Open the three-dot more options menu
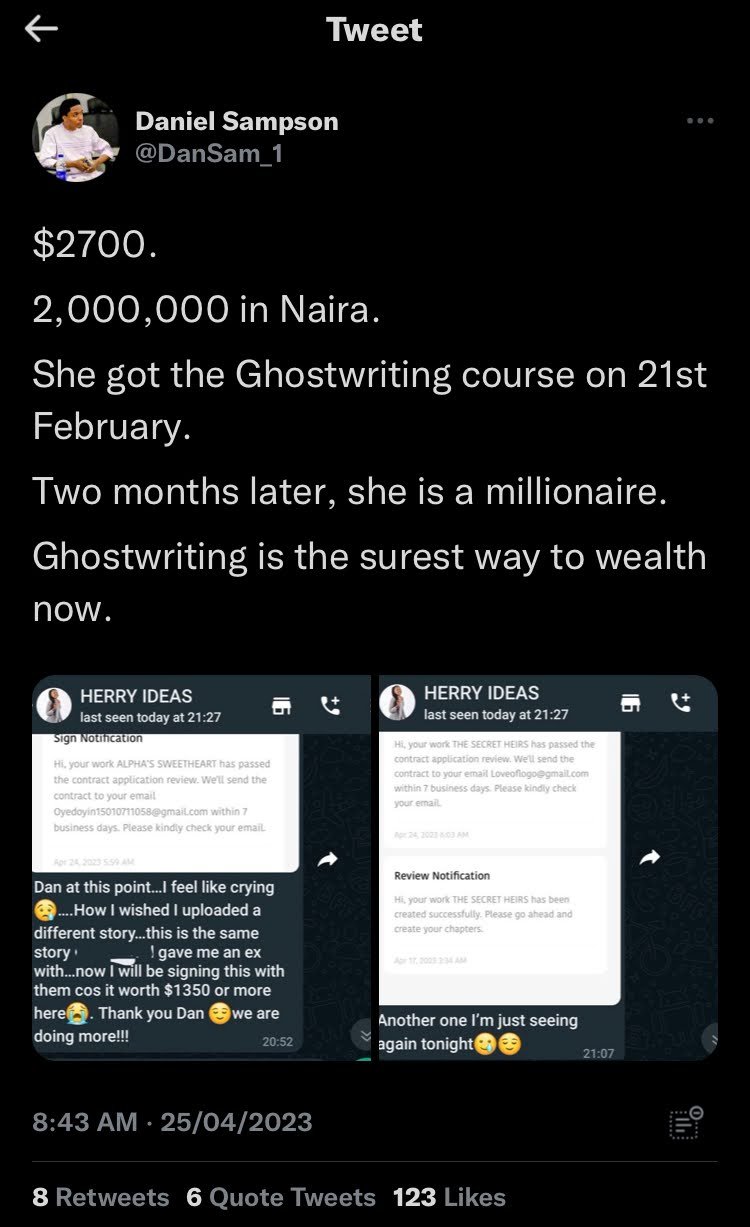Image resolution: width=750 pixels, height=1227 pixels. (x=700, y=121)
